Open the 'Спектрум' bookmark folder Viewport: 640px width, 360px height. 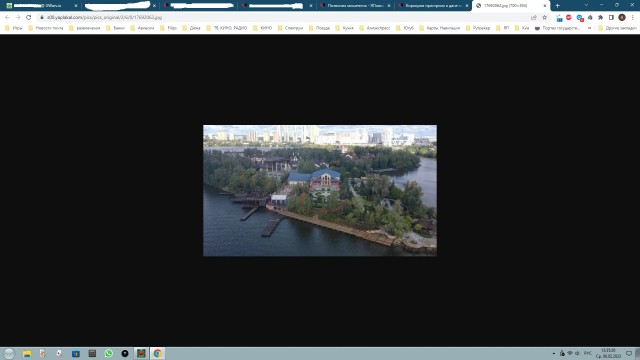[290, 28]
